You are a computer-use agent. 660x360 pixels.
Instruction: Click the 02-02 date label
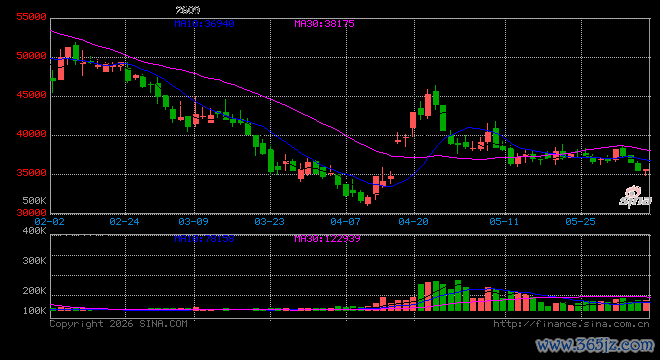coord(50,221)
